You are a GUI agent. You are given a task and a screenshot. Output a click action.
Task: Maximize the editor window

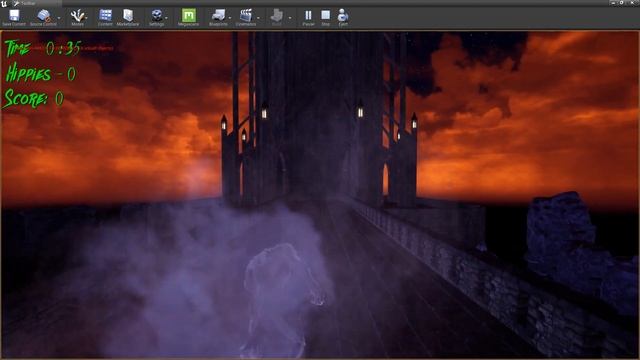pos(622,3)
